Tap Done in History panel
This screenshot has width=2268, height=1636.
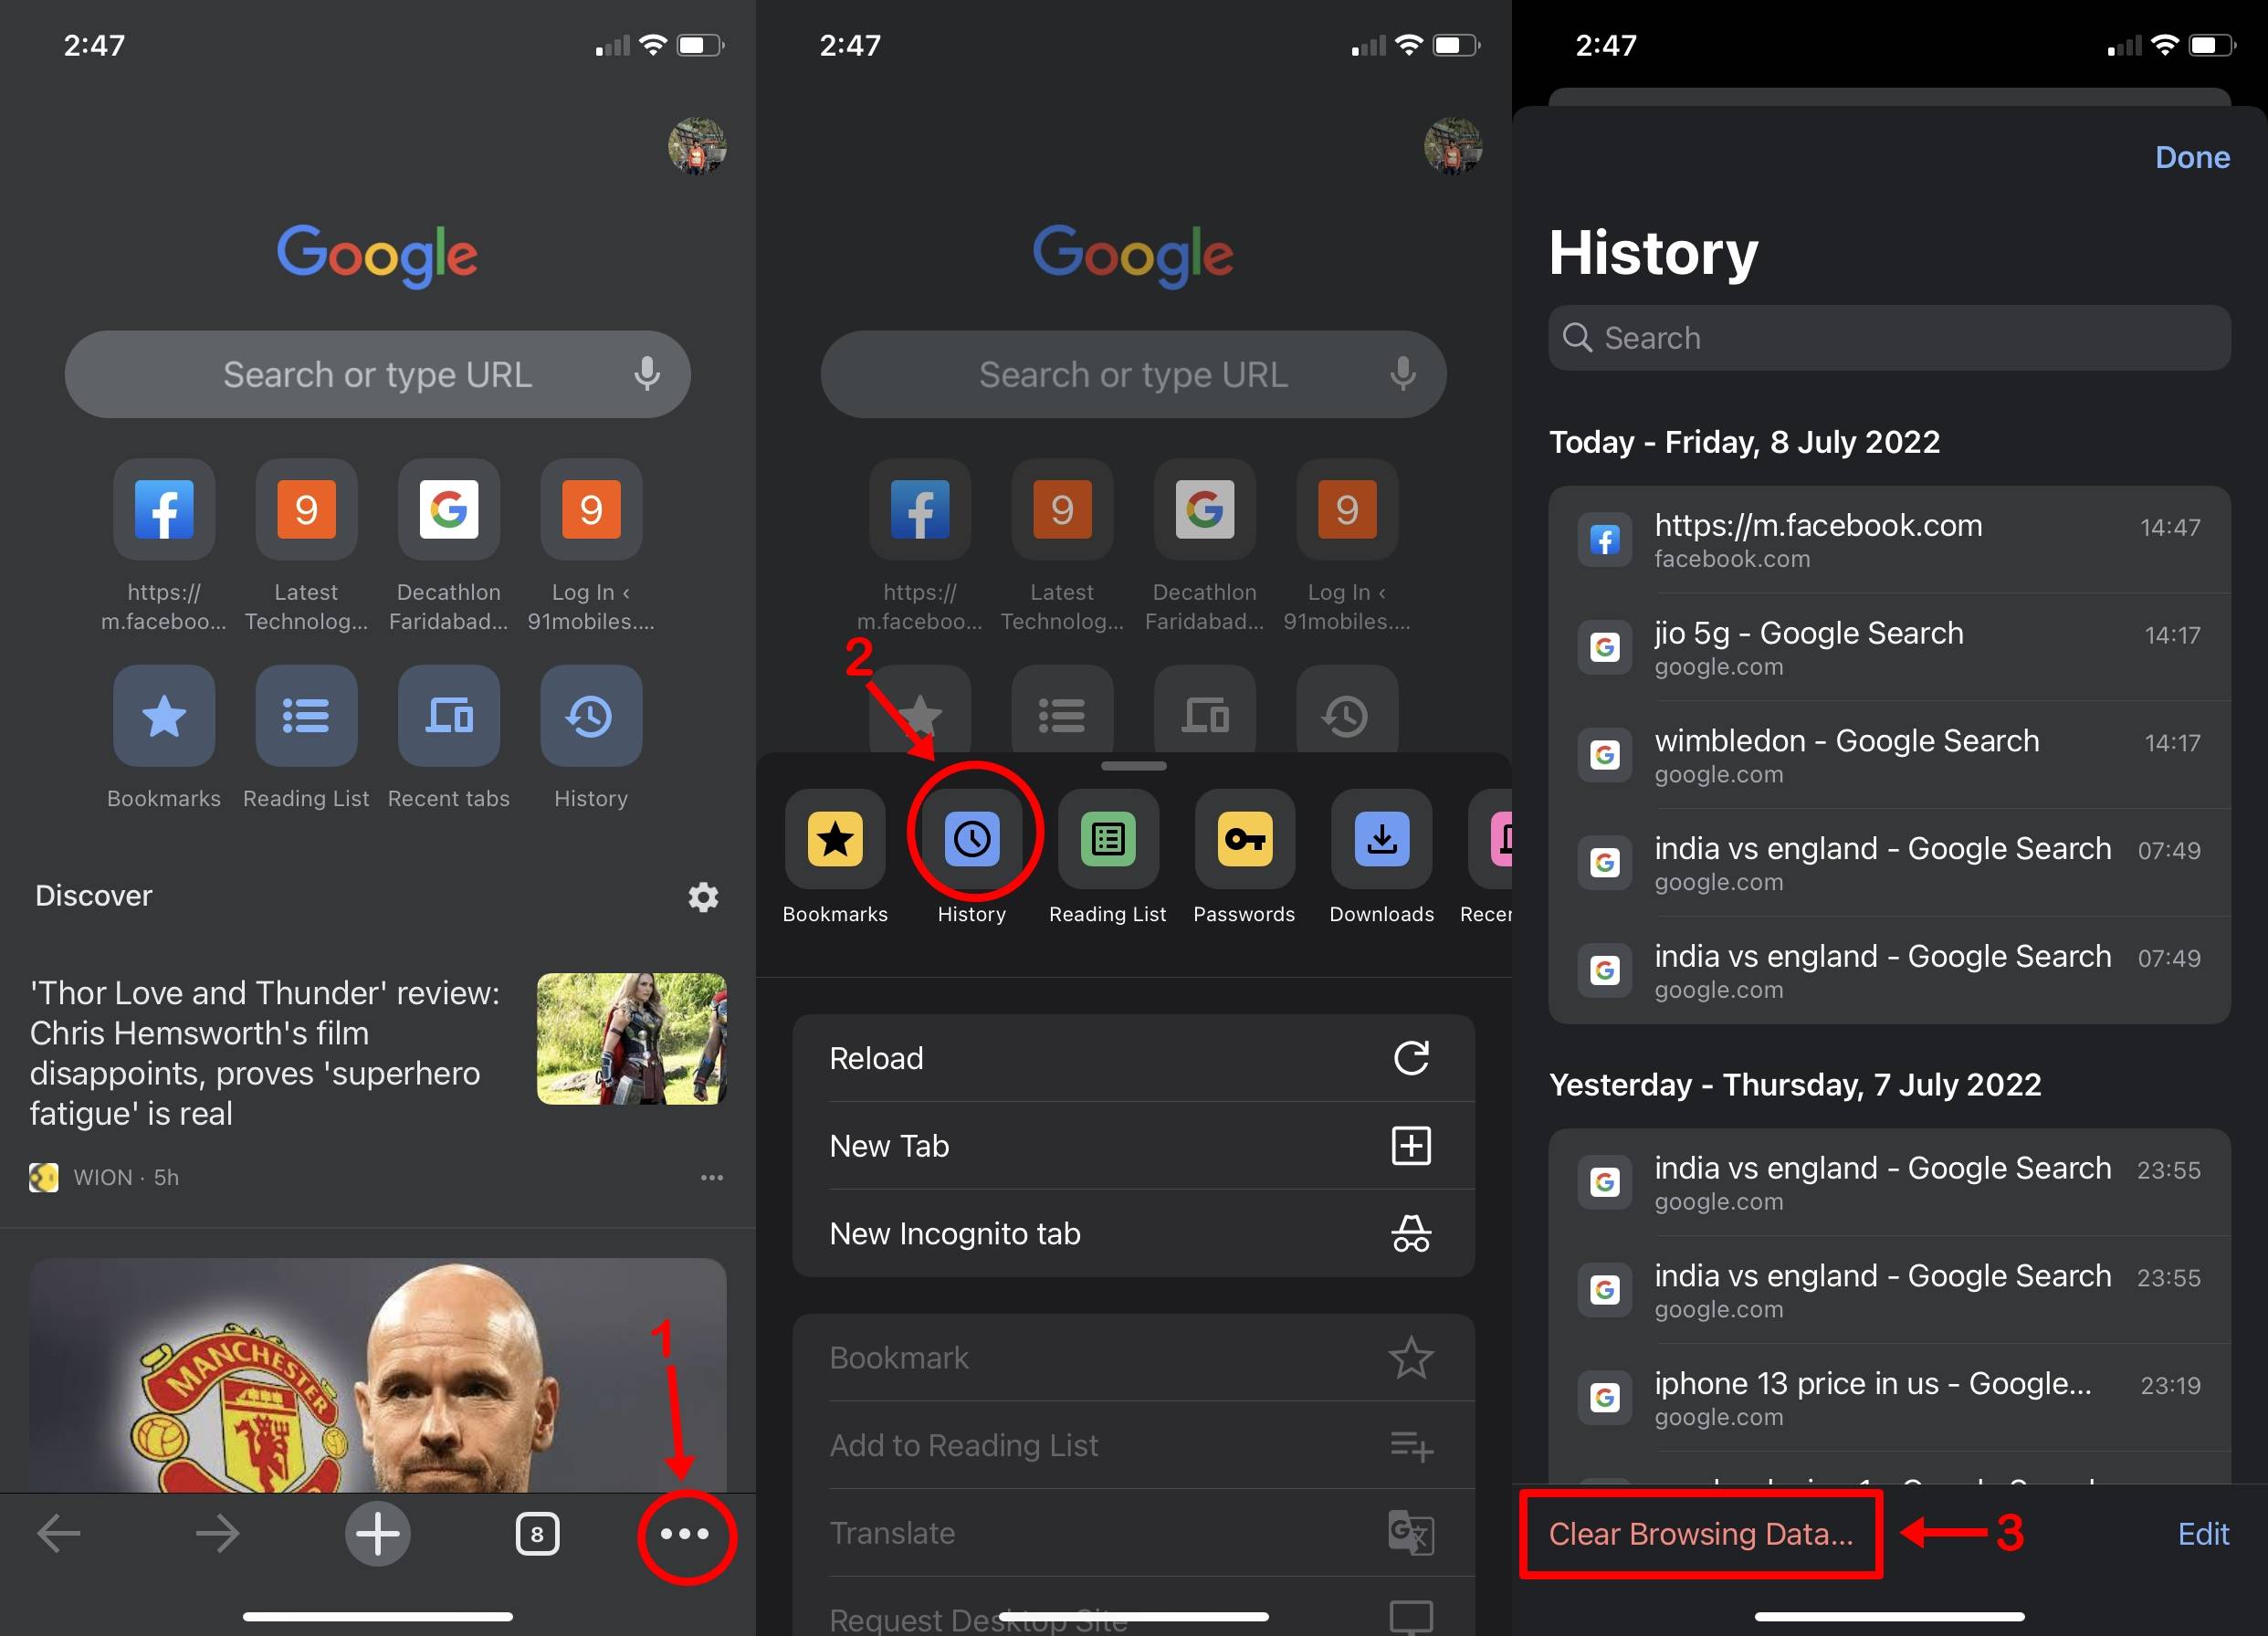[x=2191, y=157]
